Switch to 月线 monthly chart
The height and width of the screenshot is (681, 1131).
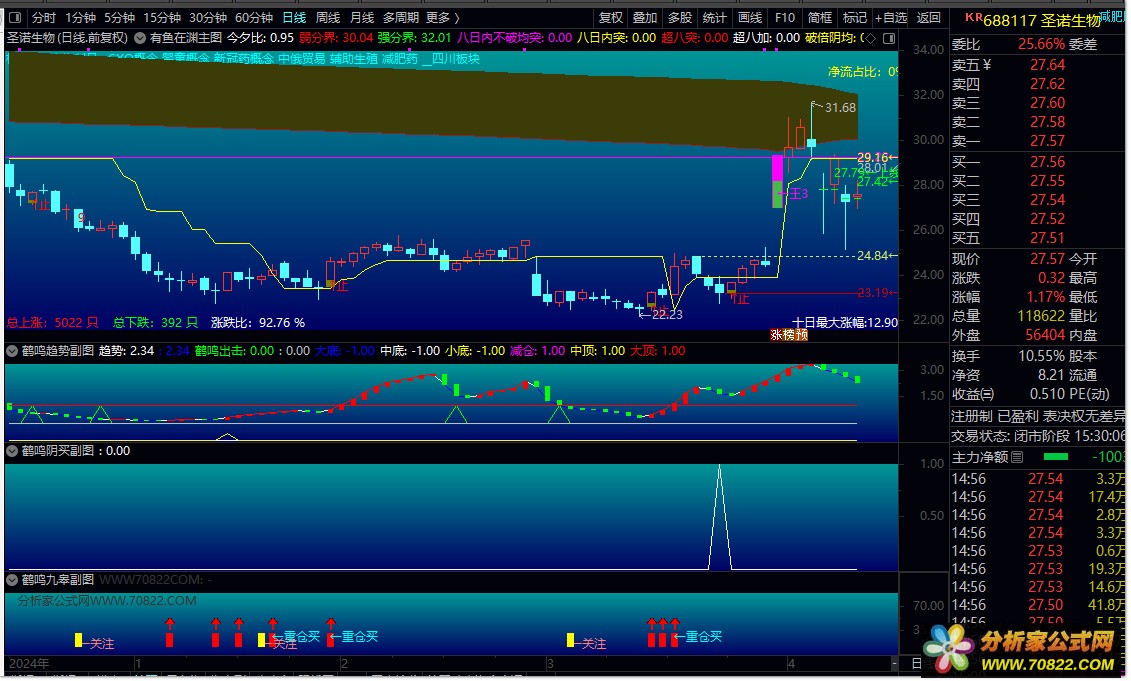361,17
